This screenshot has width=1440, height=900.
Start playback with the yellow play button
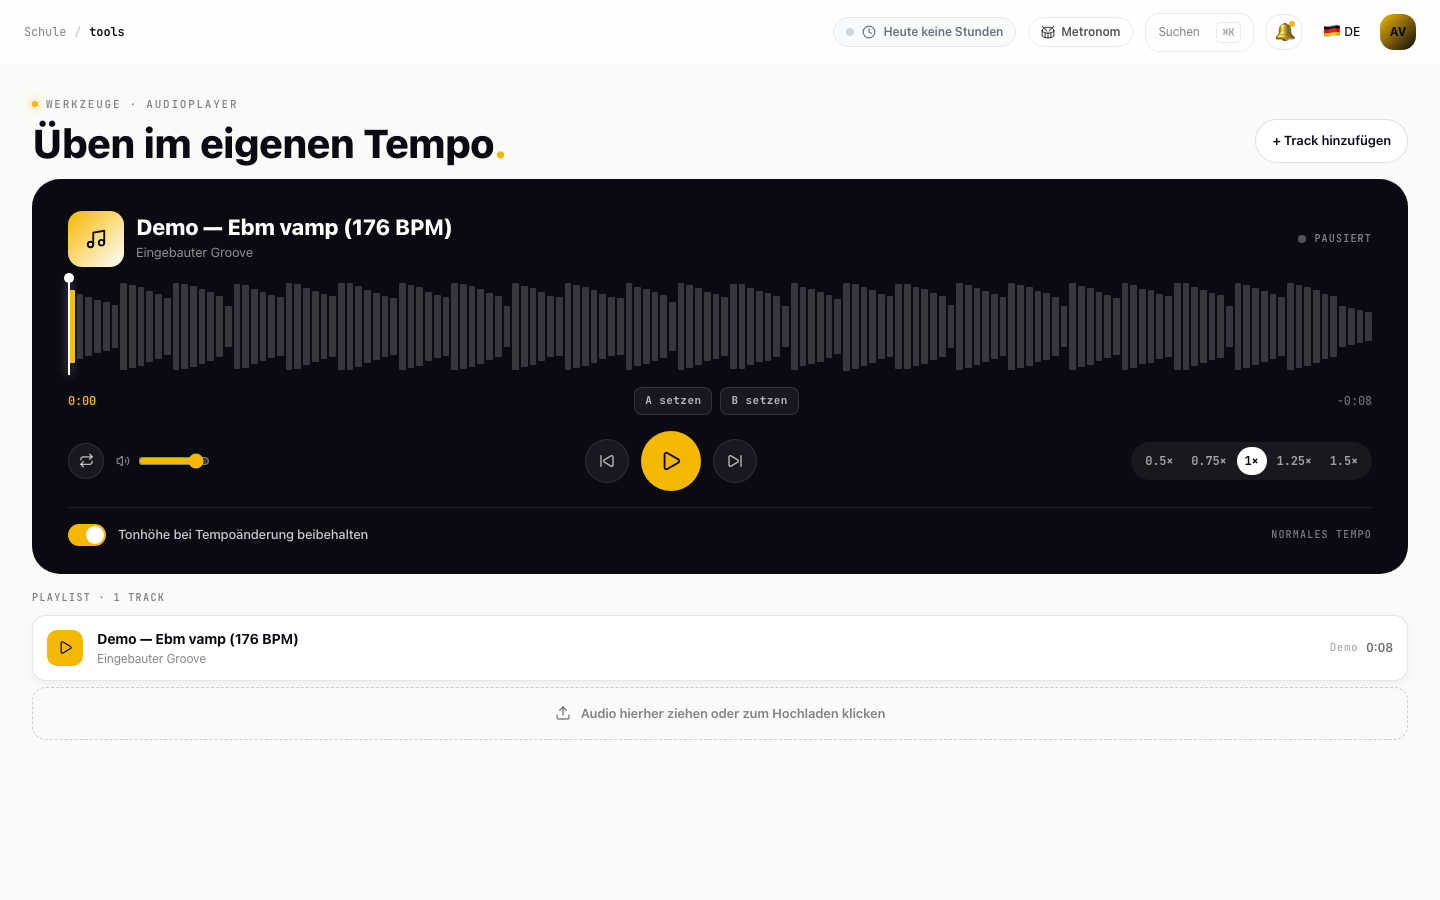tap(671, 461)
